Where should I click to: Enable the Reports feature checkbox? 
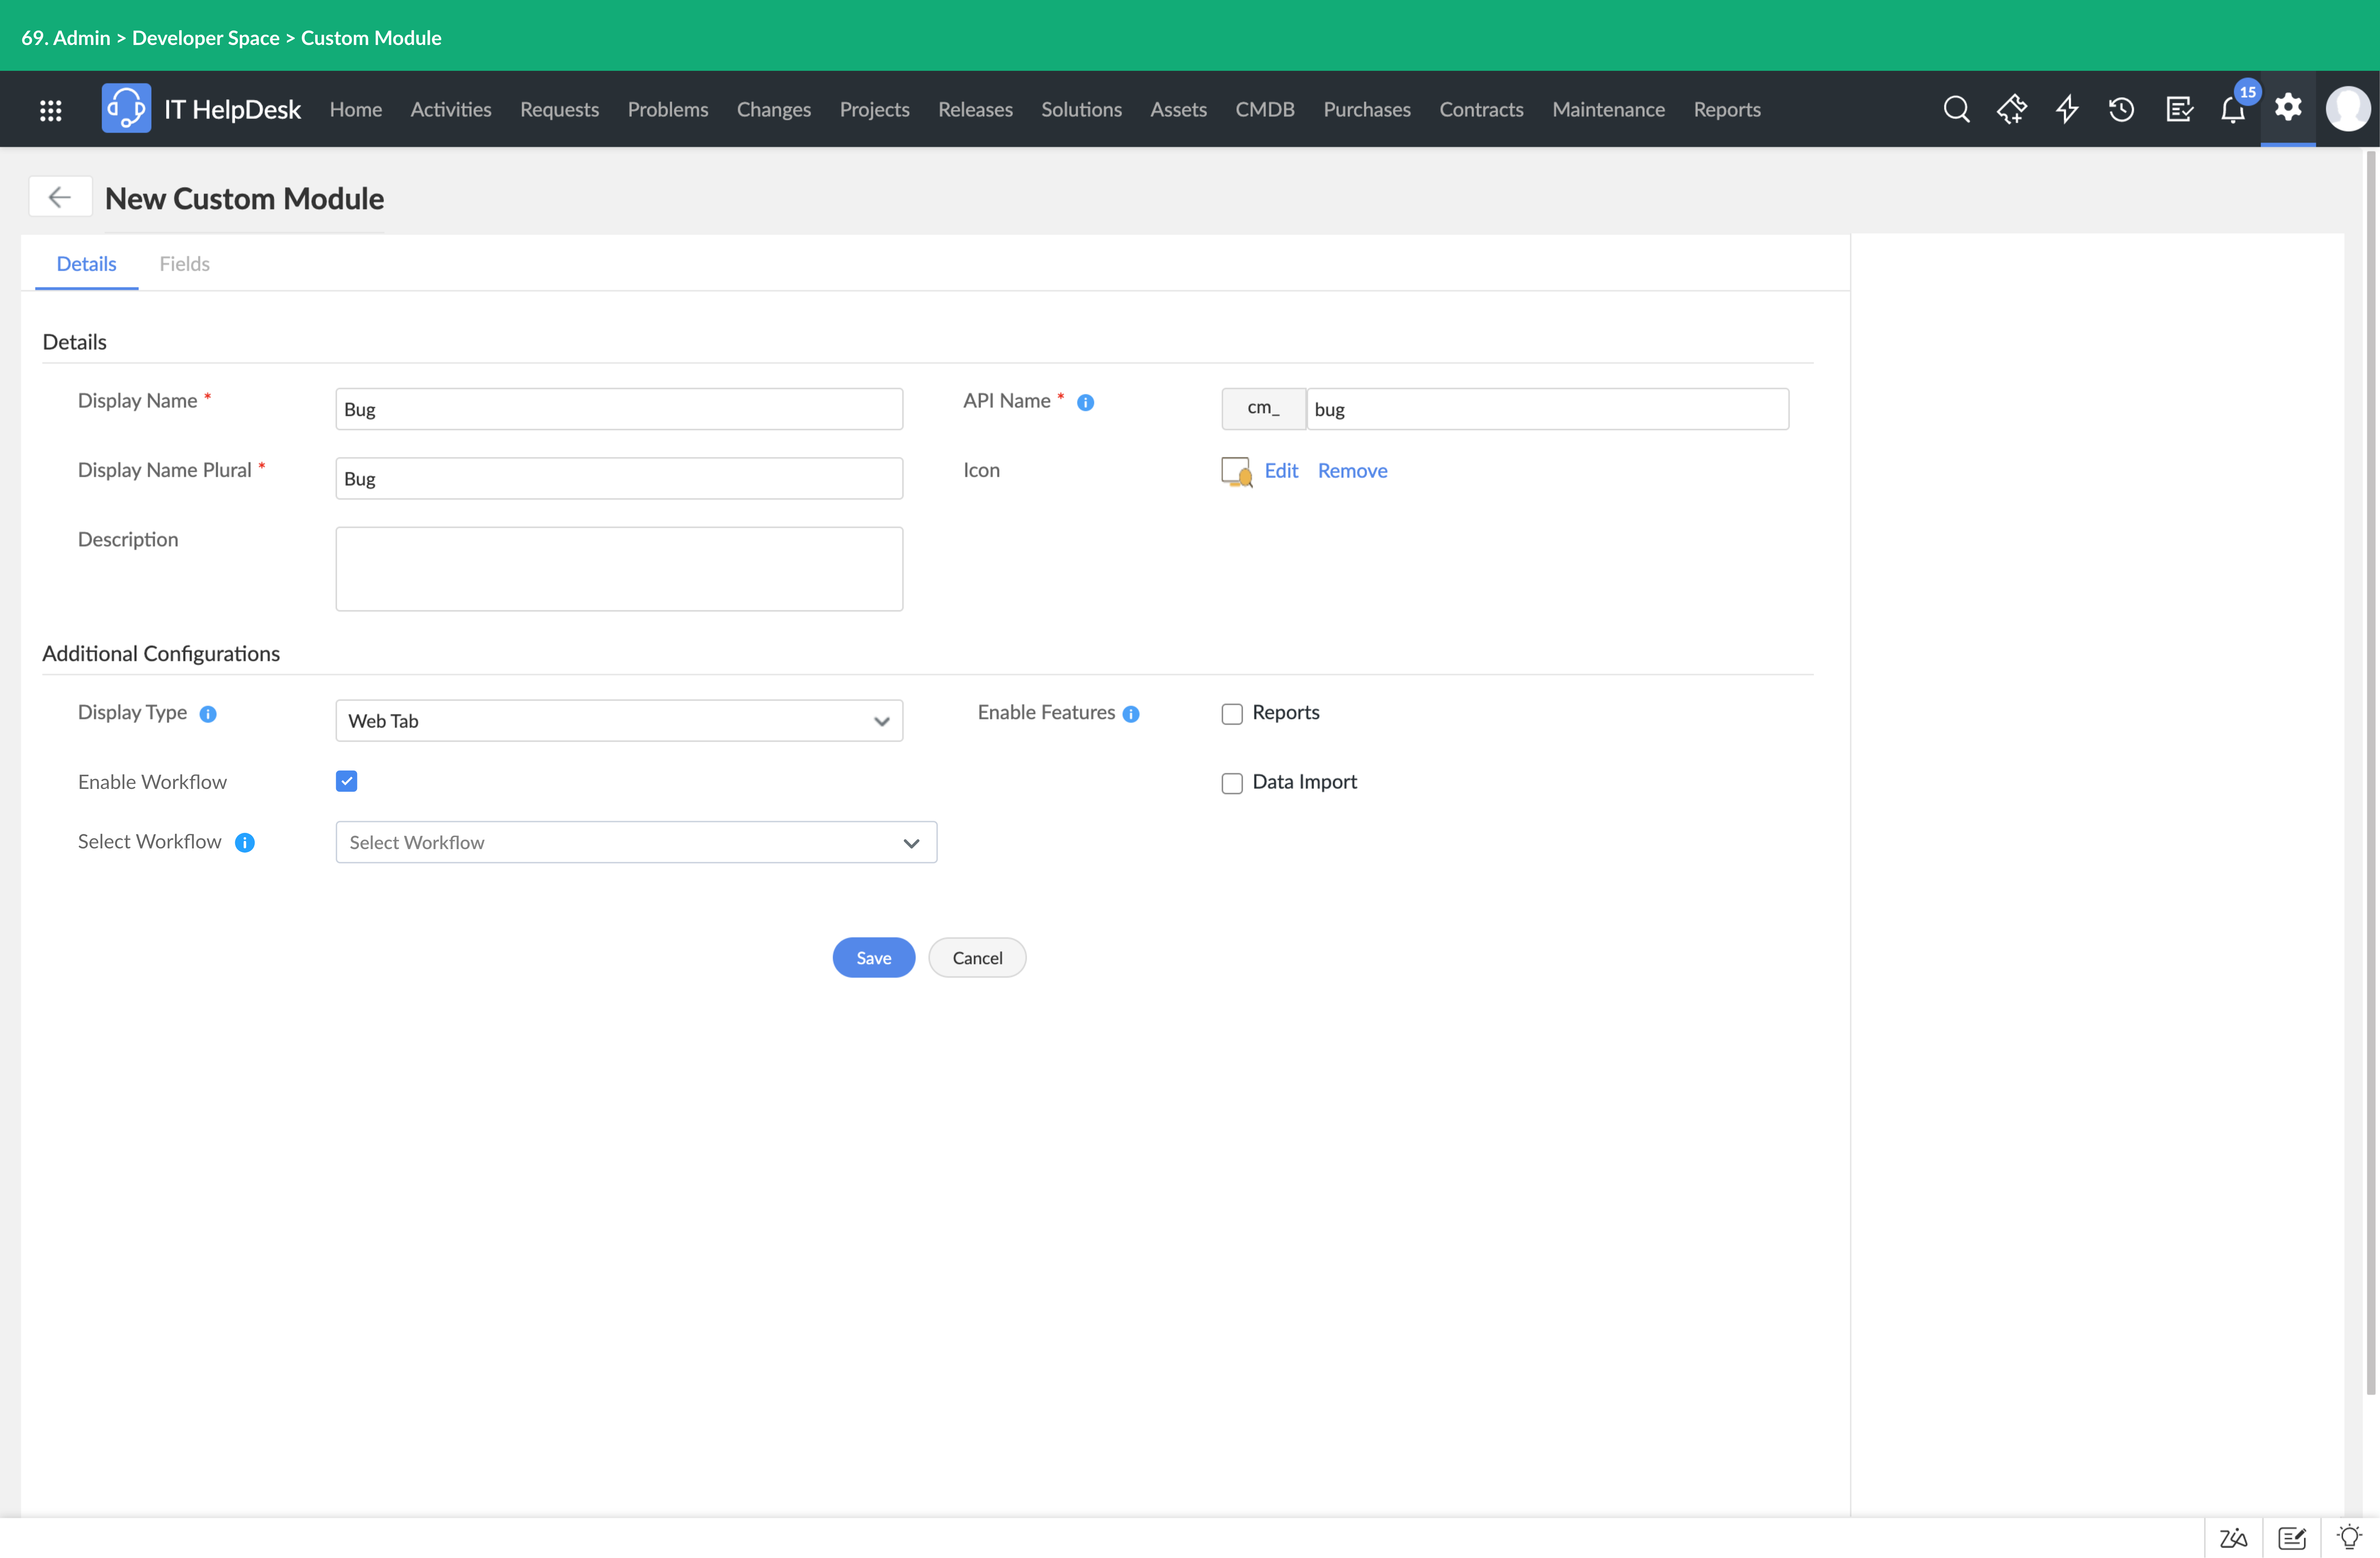1232,714
